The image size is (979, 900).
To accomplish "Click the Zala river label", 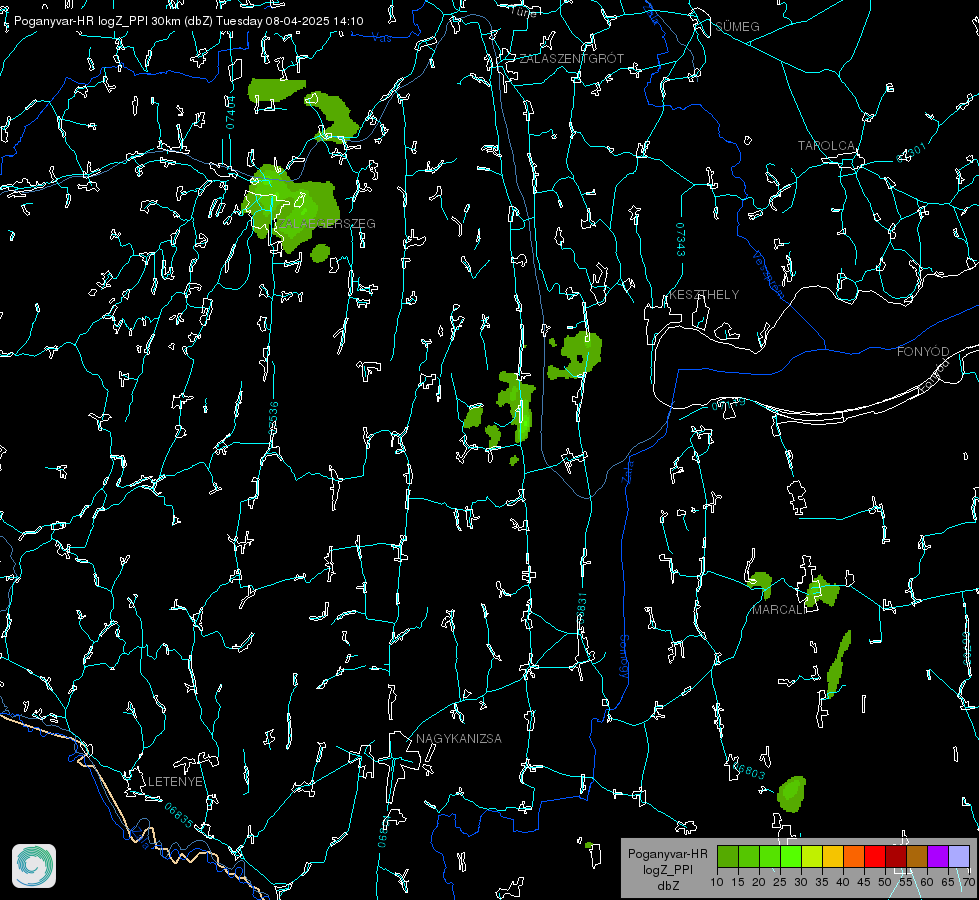I will point(628,470).
